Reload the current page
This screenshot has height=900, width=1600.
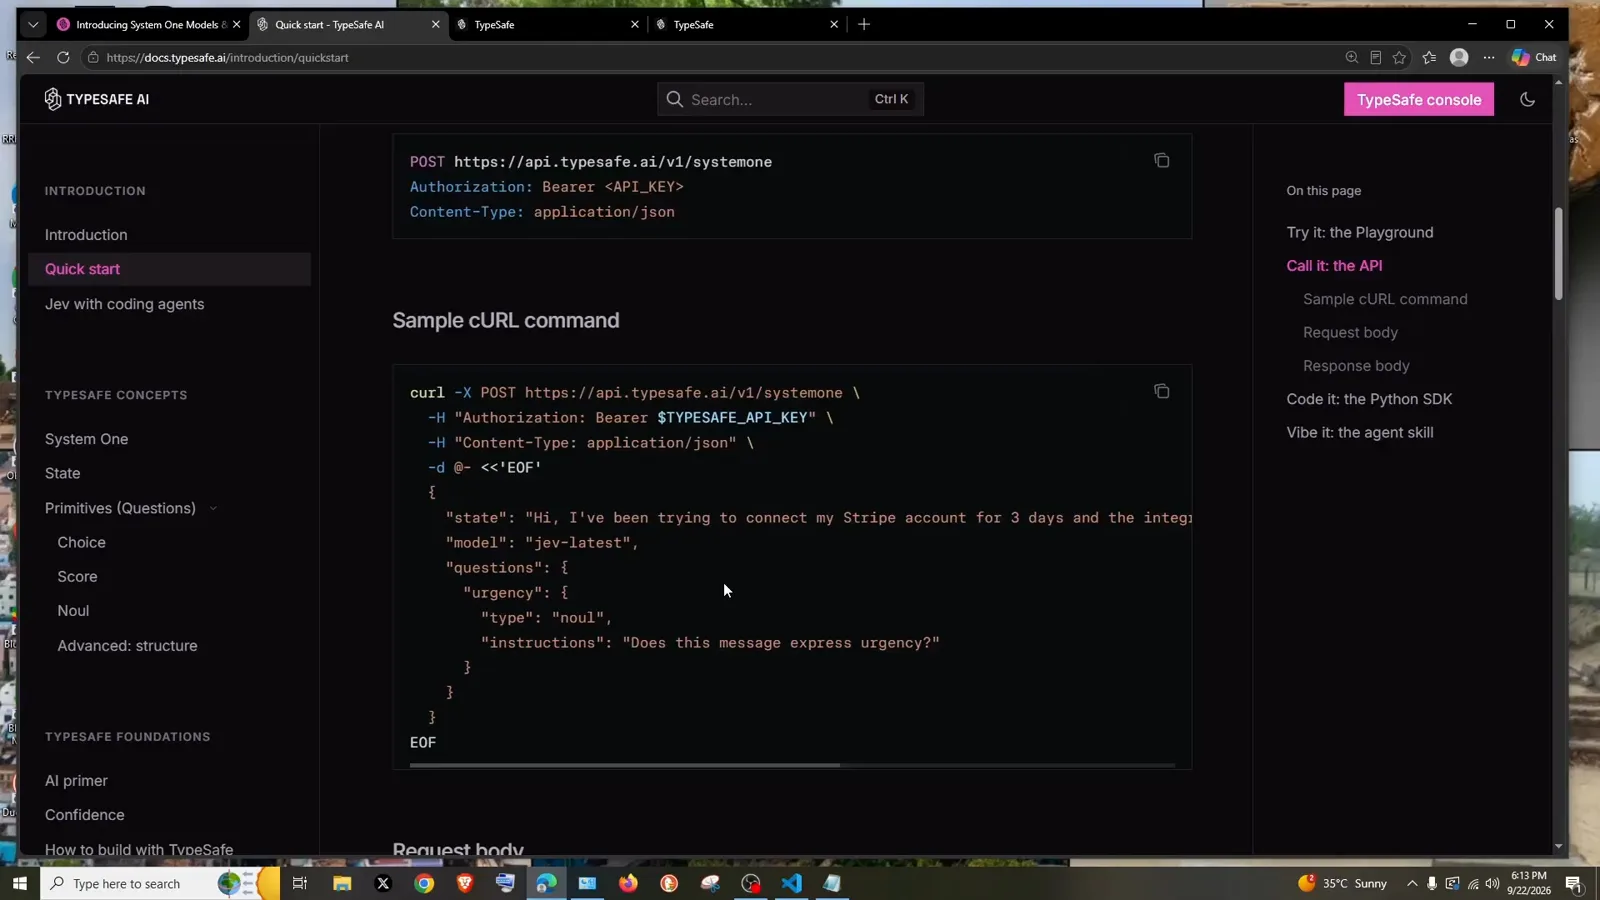63,57
